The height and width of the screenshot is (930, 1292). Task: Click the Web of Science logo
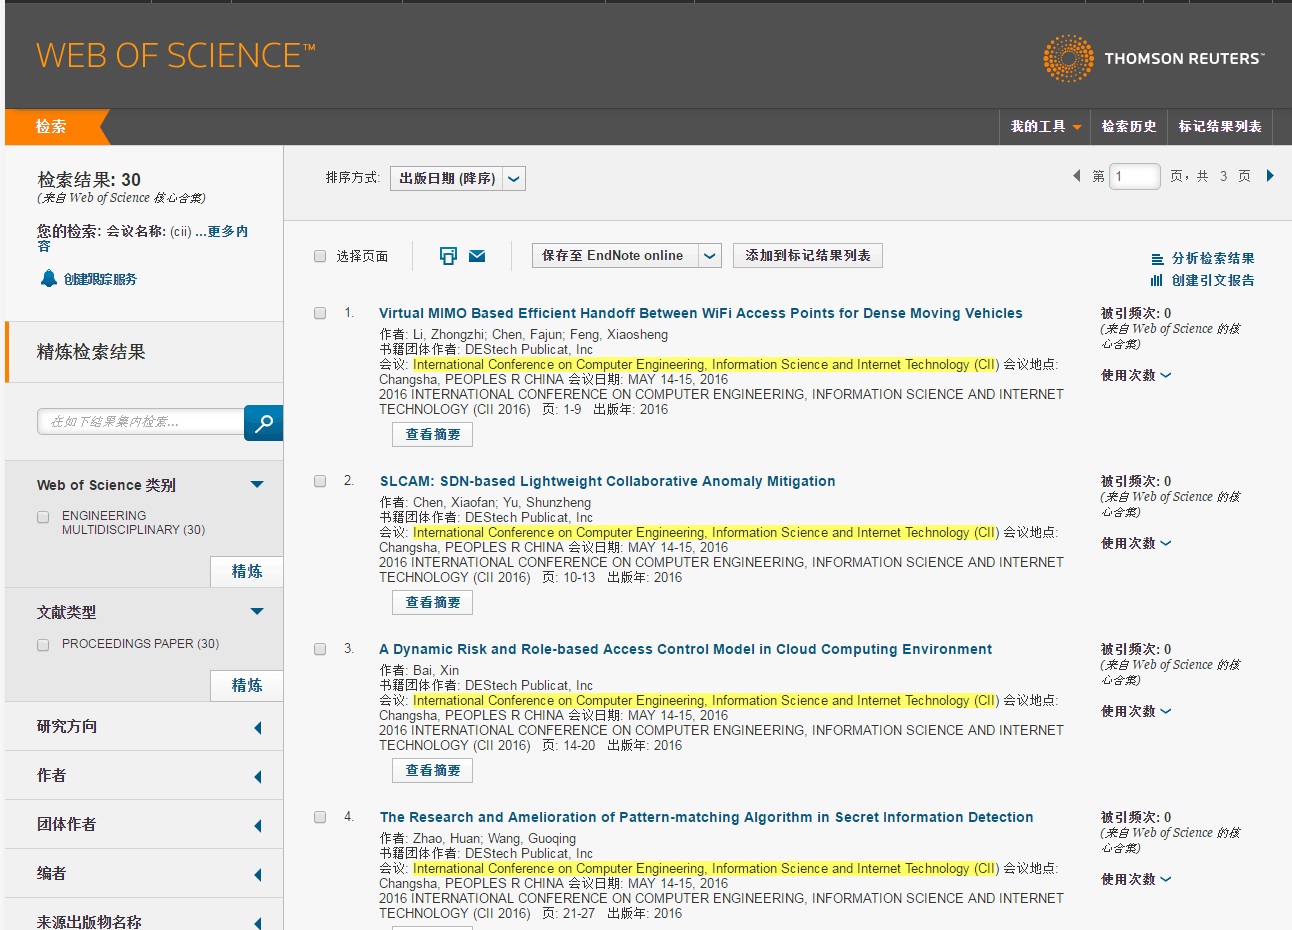point(176,55)
